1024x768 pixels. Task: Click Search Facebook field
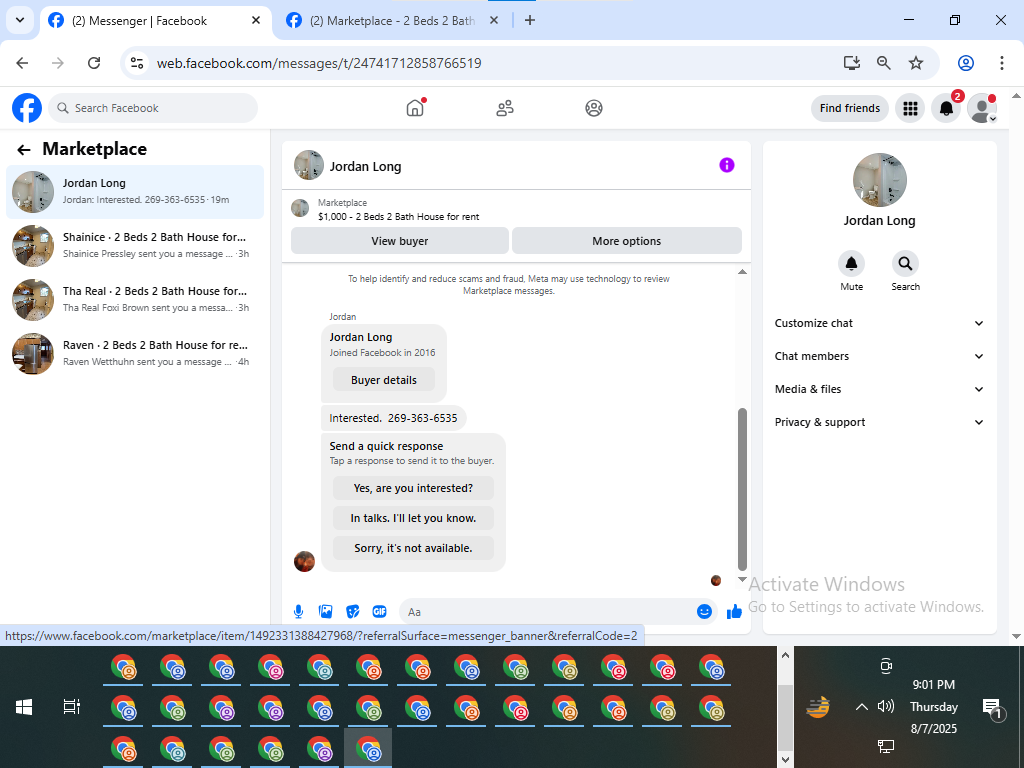click(153, 108)
